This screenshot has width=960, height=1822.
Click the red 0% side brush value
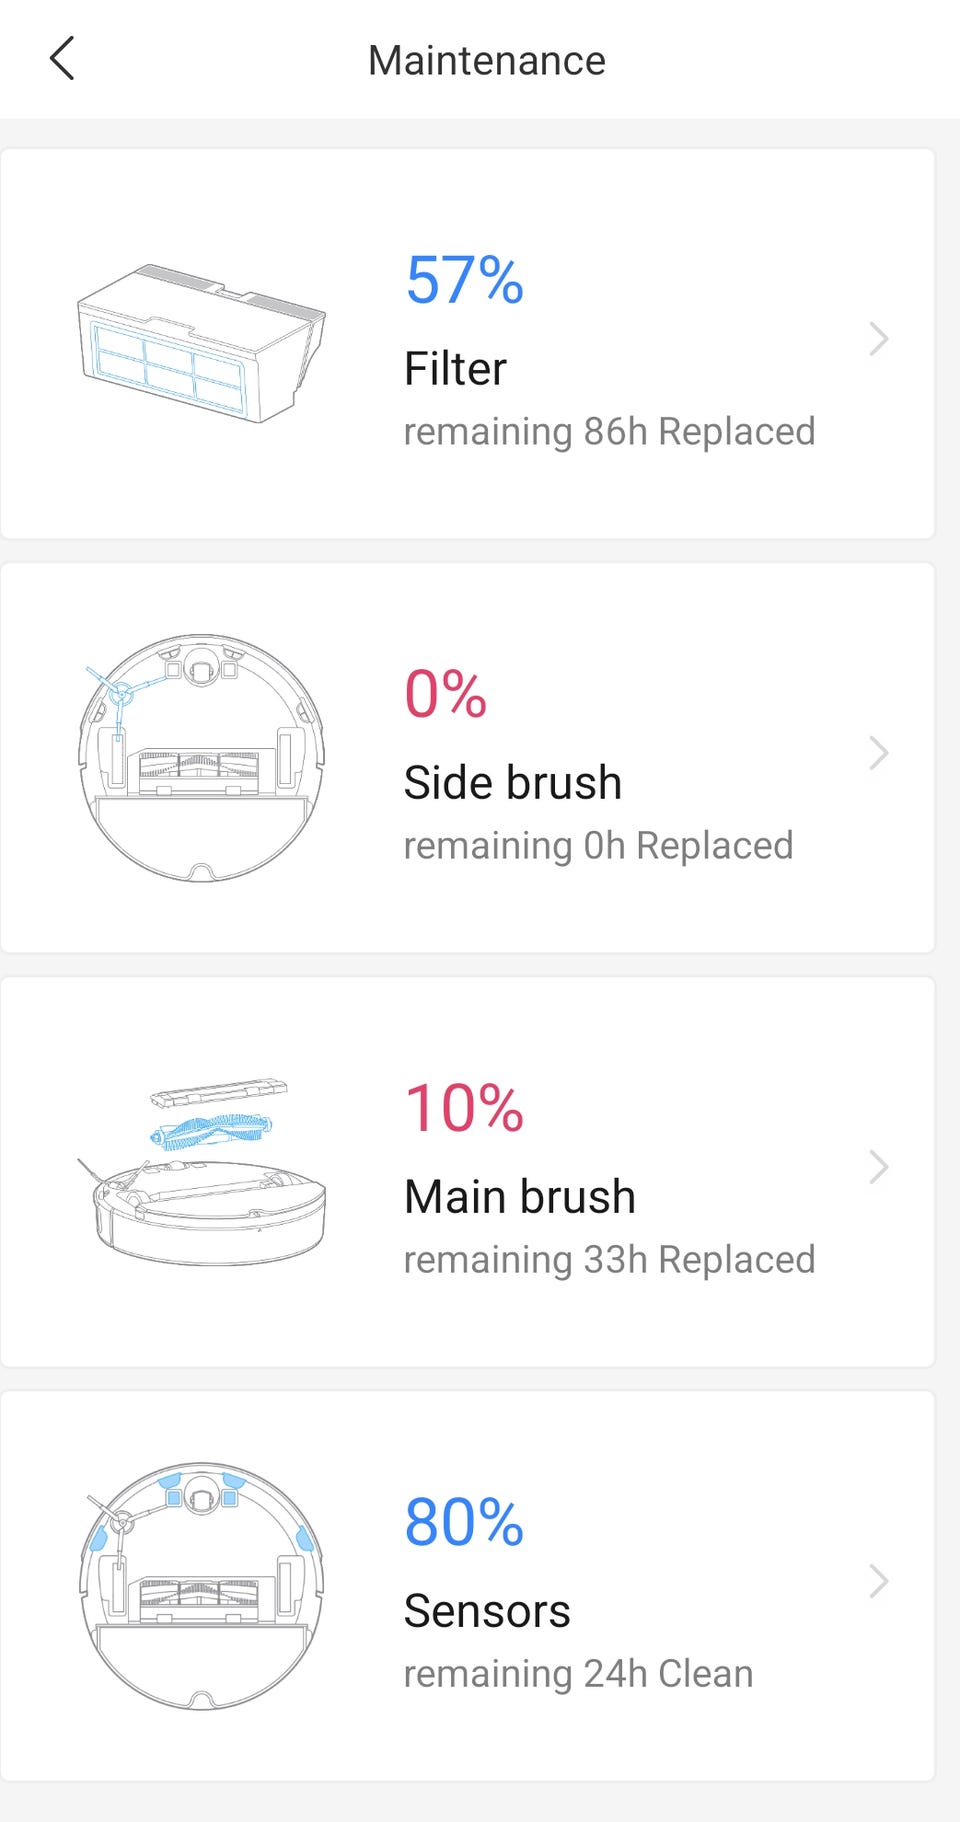[x=445, y=694]
